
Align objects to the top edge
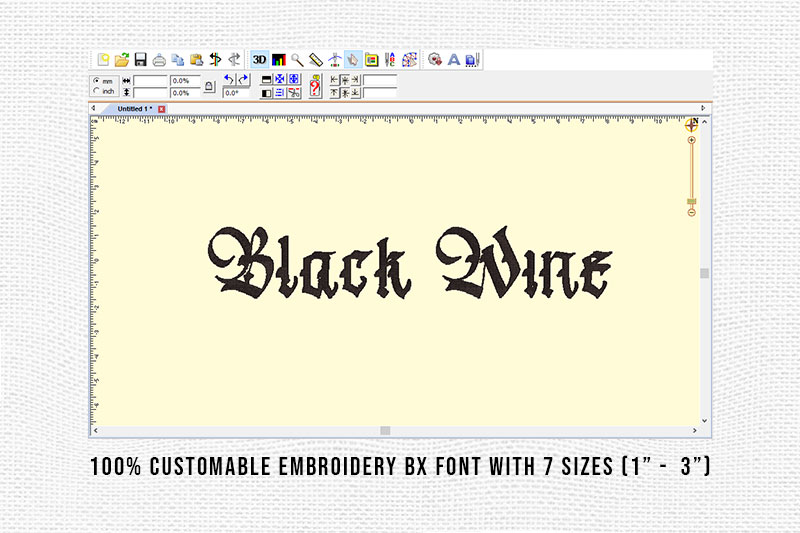coord(334,93)
